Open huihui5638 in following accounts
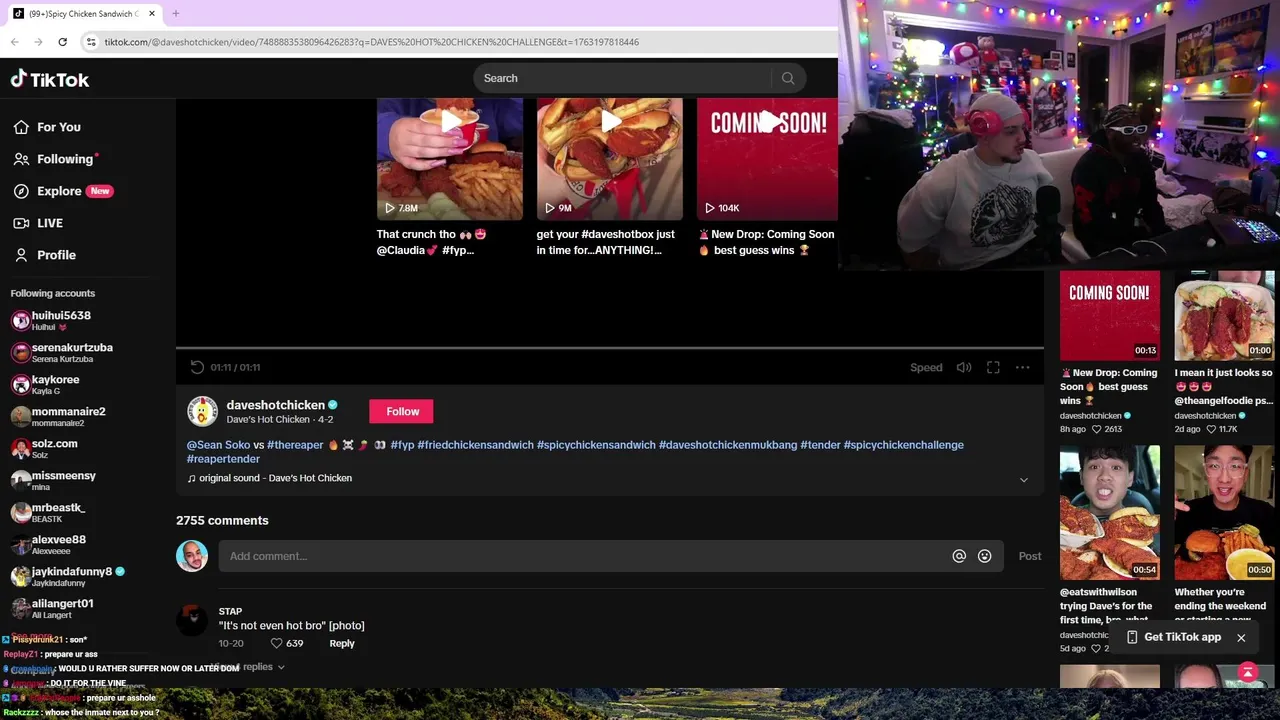 pos(60,320)
